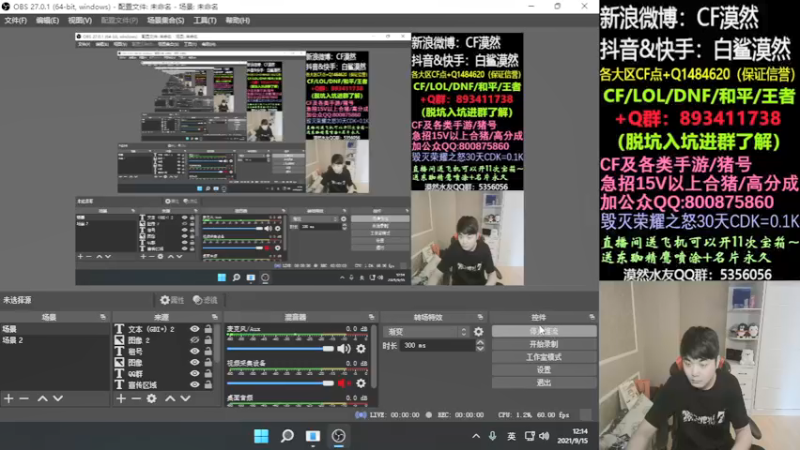The image size is (800, 450).
Task: Open 设置 in the 控件 dock
Action: [x=544, y=370]
